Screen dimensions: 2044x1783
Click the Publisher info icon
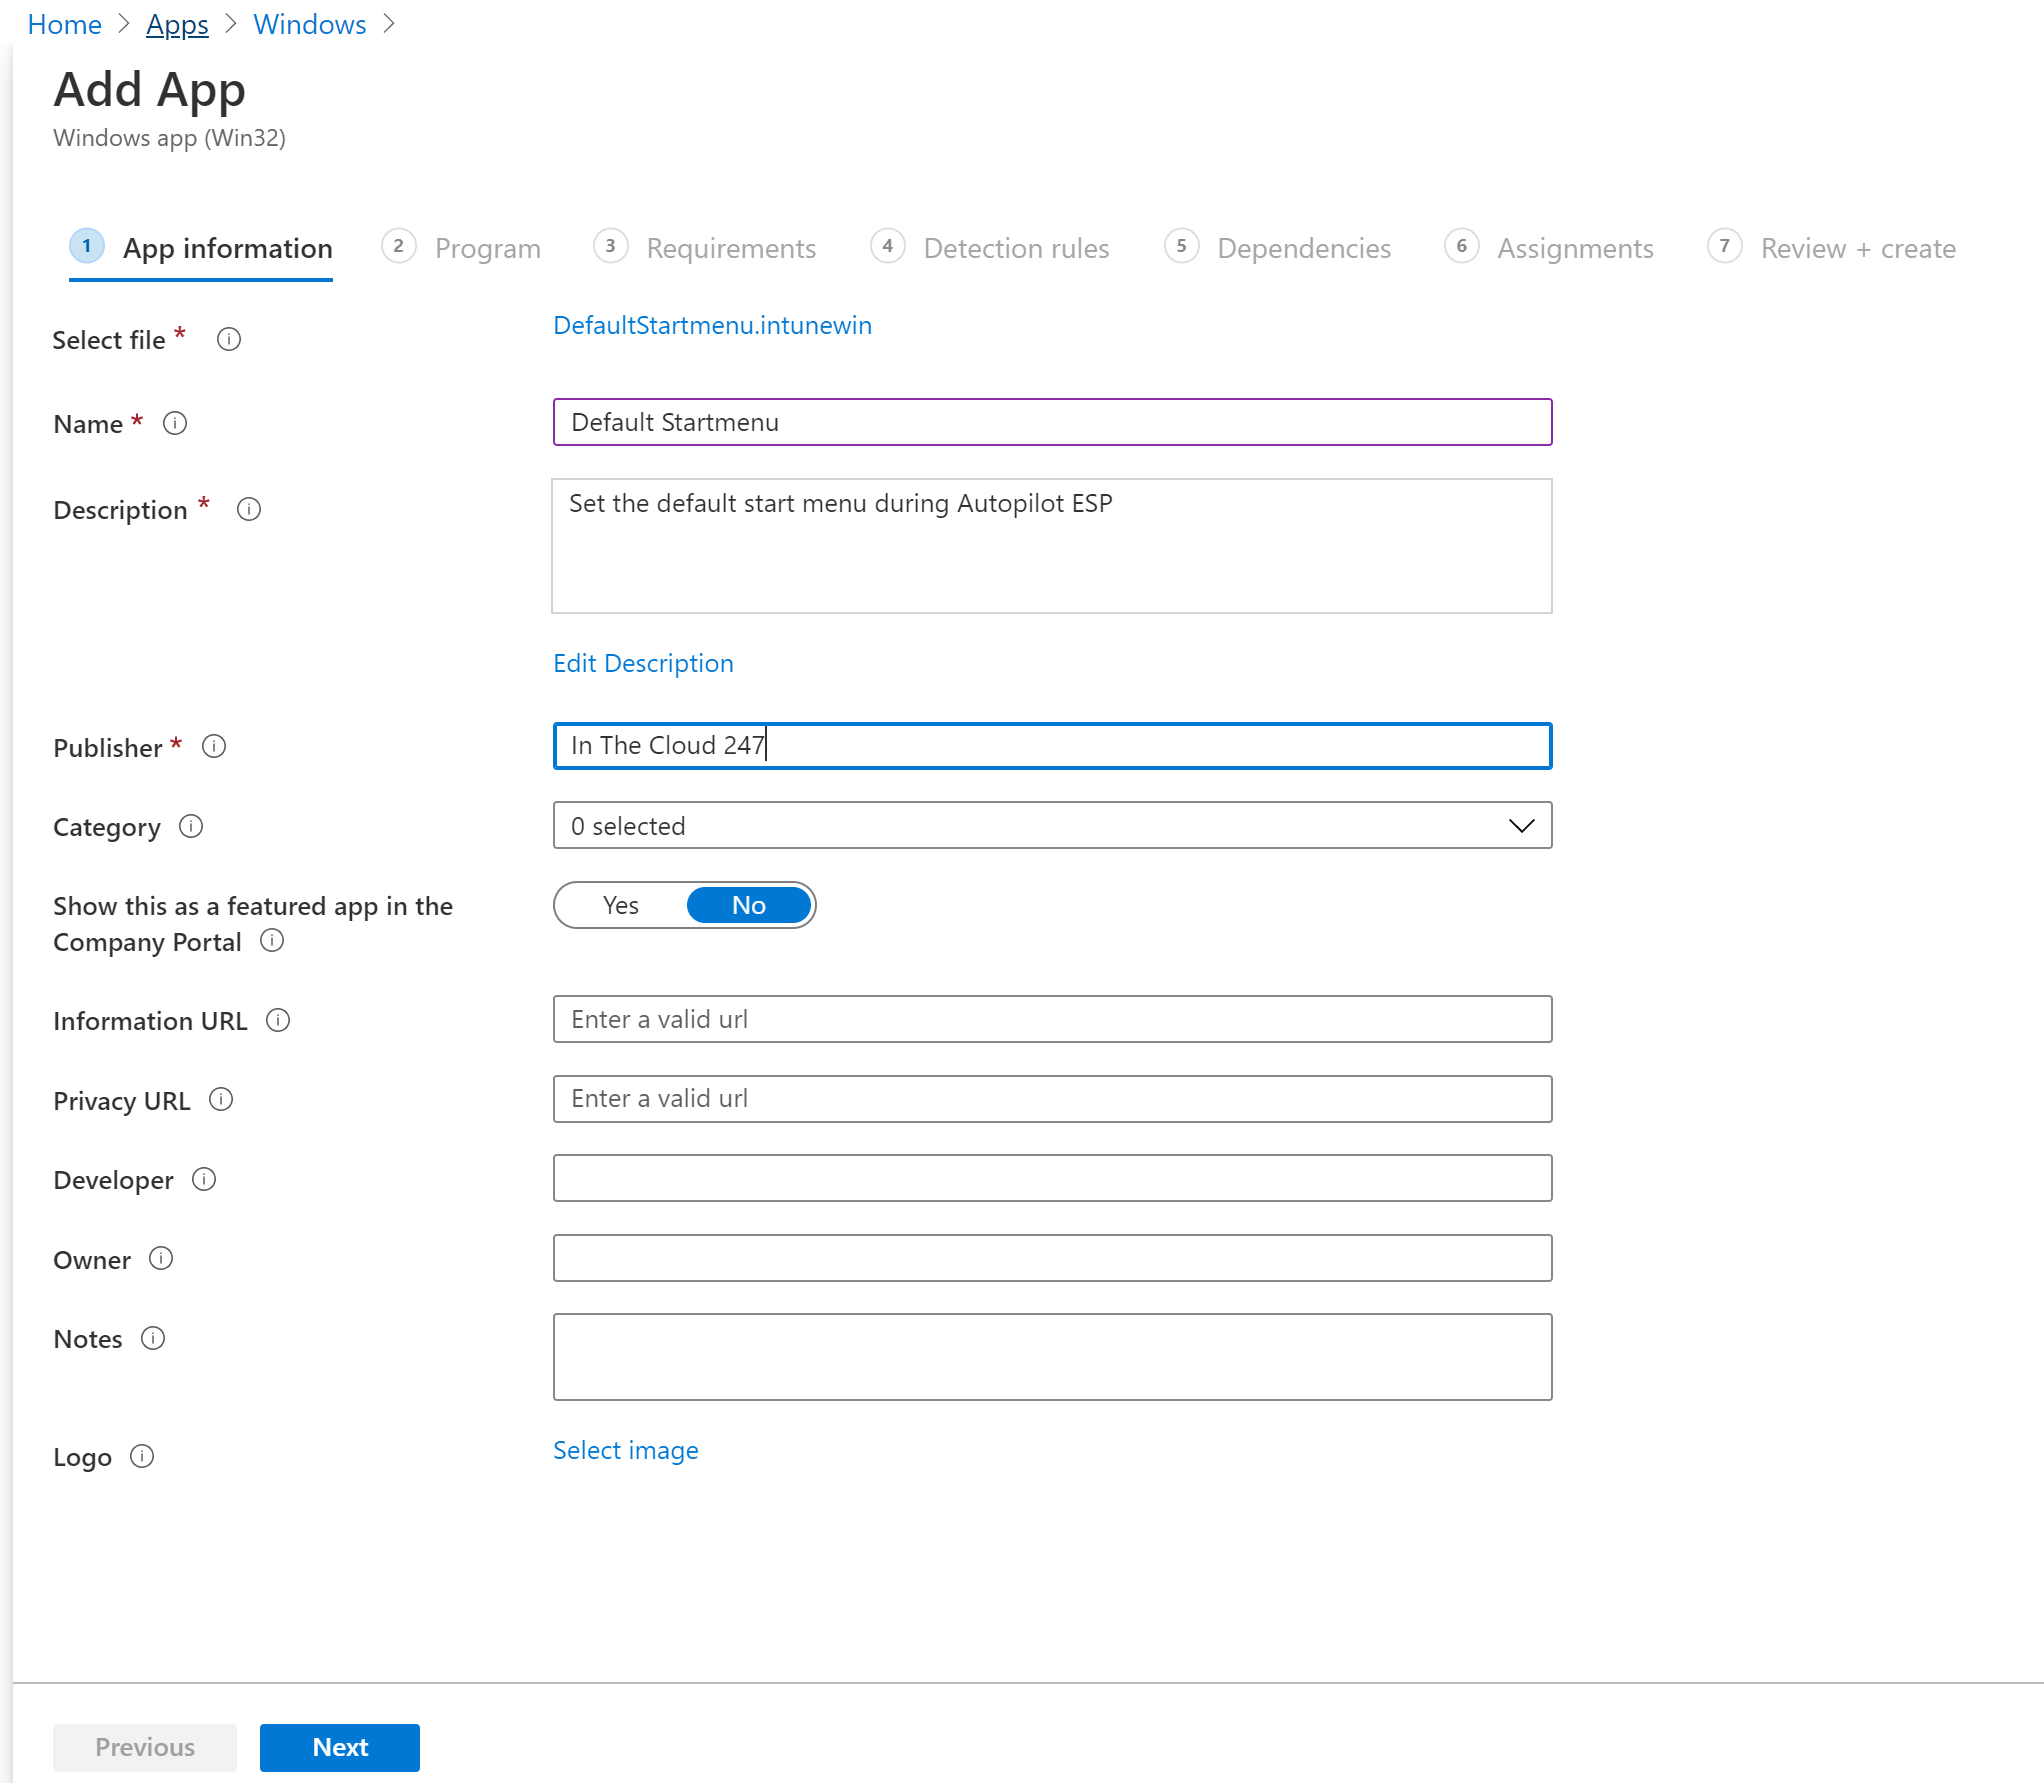coord(214,746)
